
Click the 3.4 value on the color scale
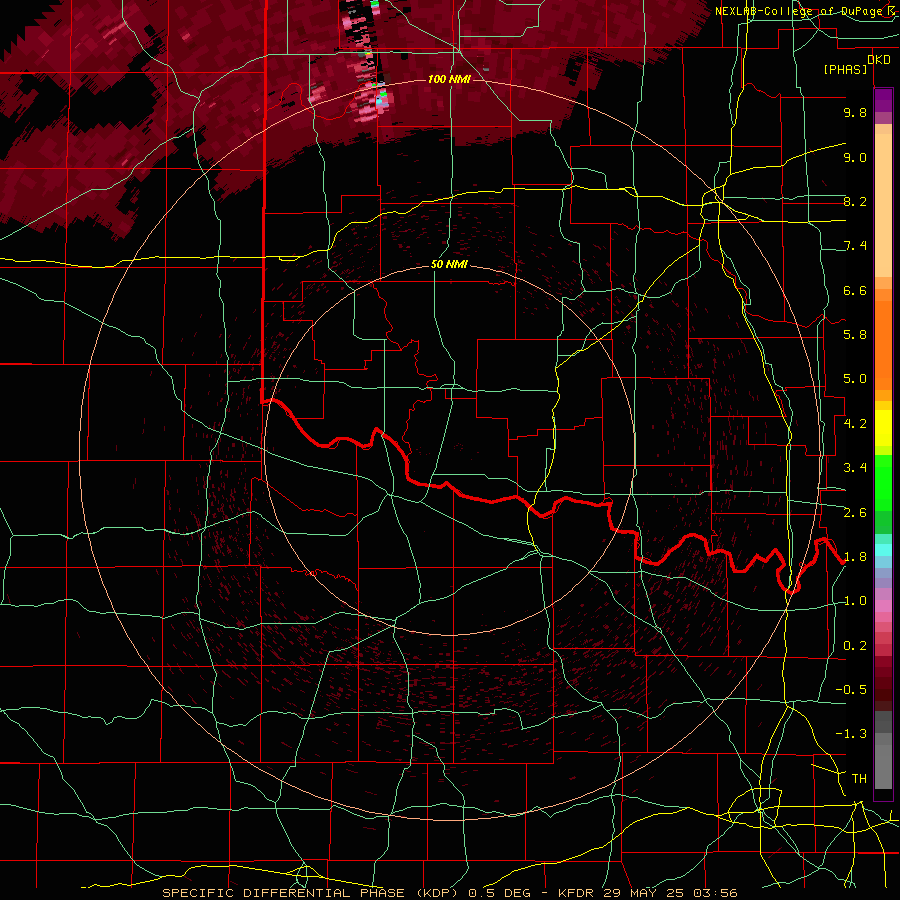click(x=855, y=468)
